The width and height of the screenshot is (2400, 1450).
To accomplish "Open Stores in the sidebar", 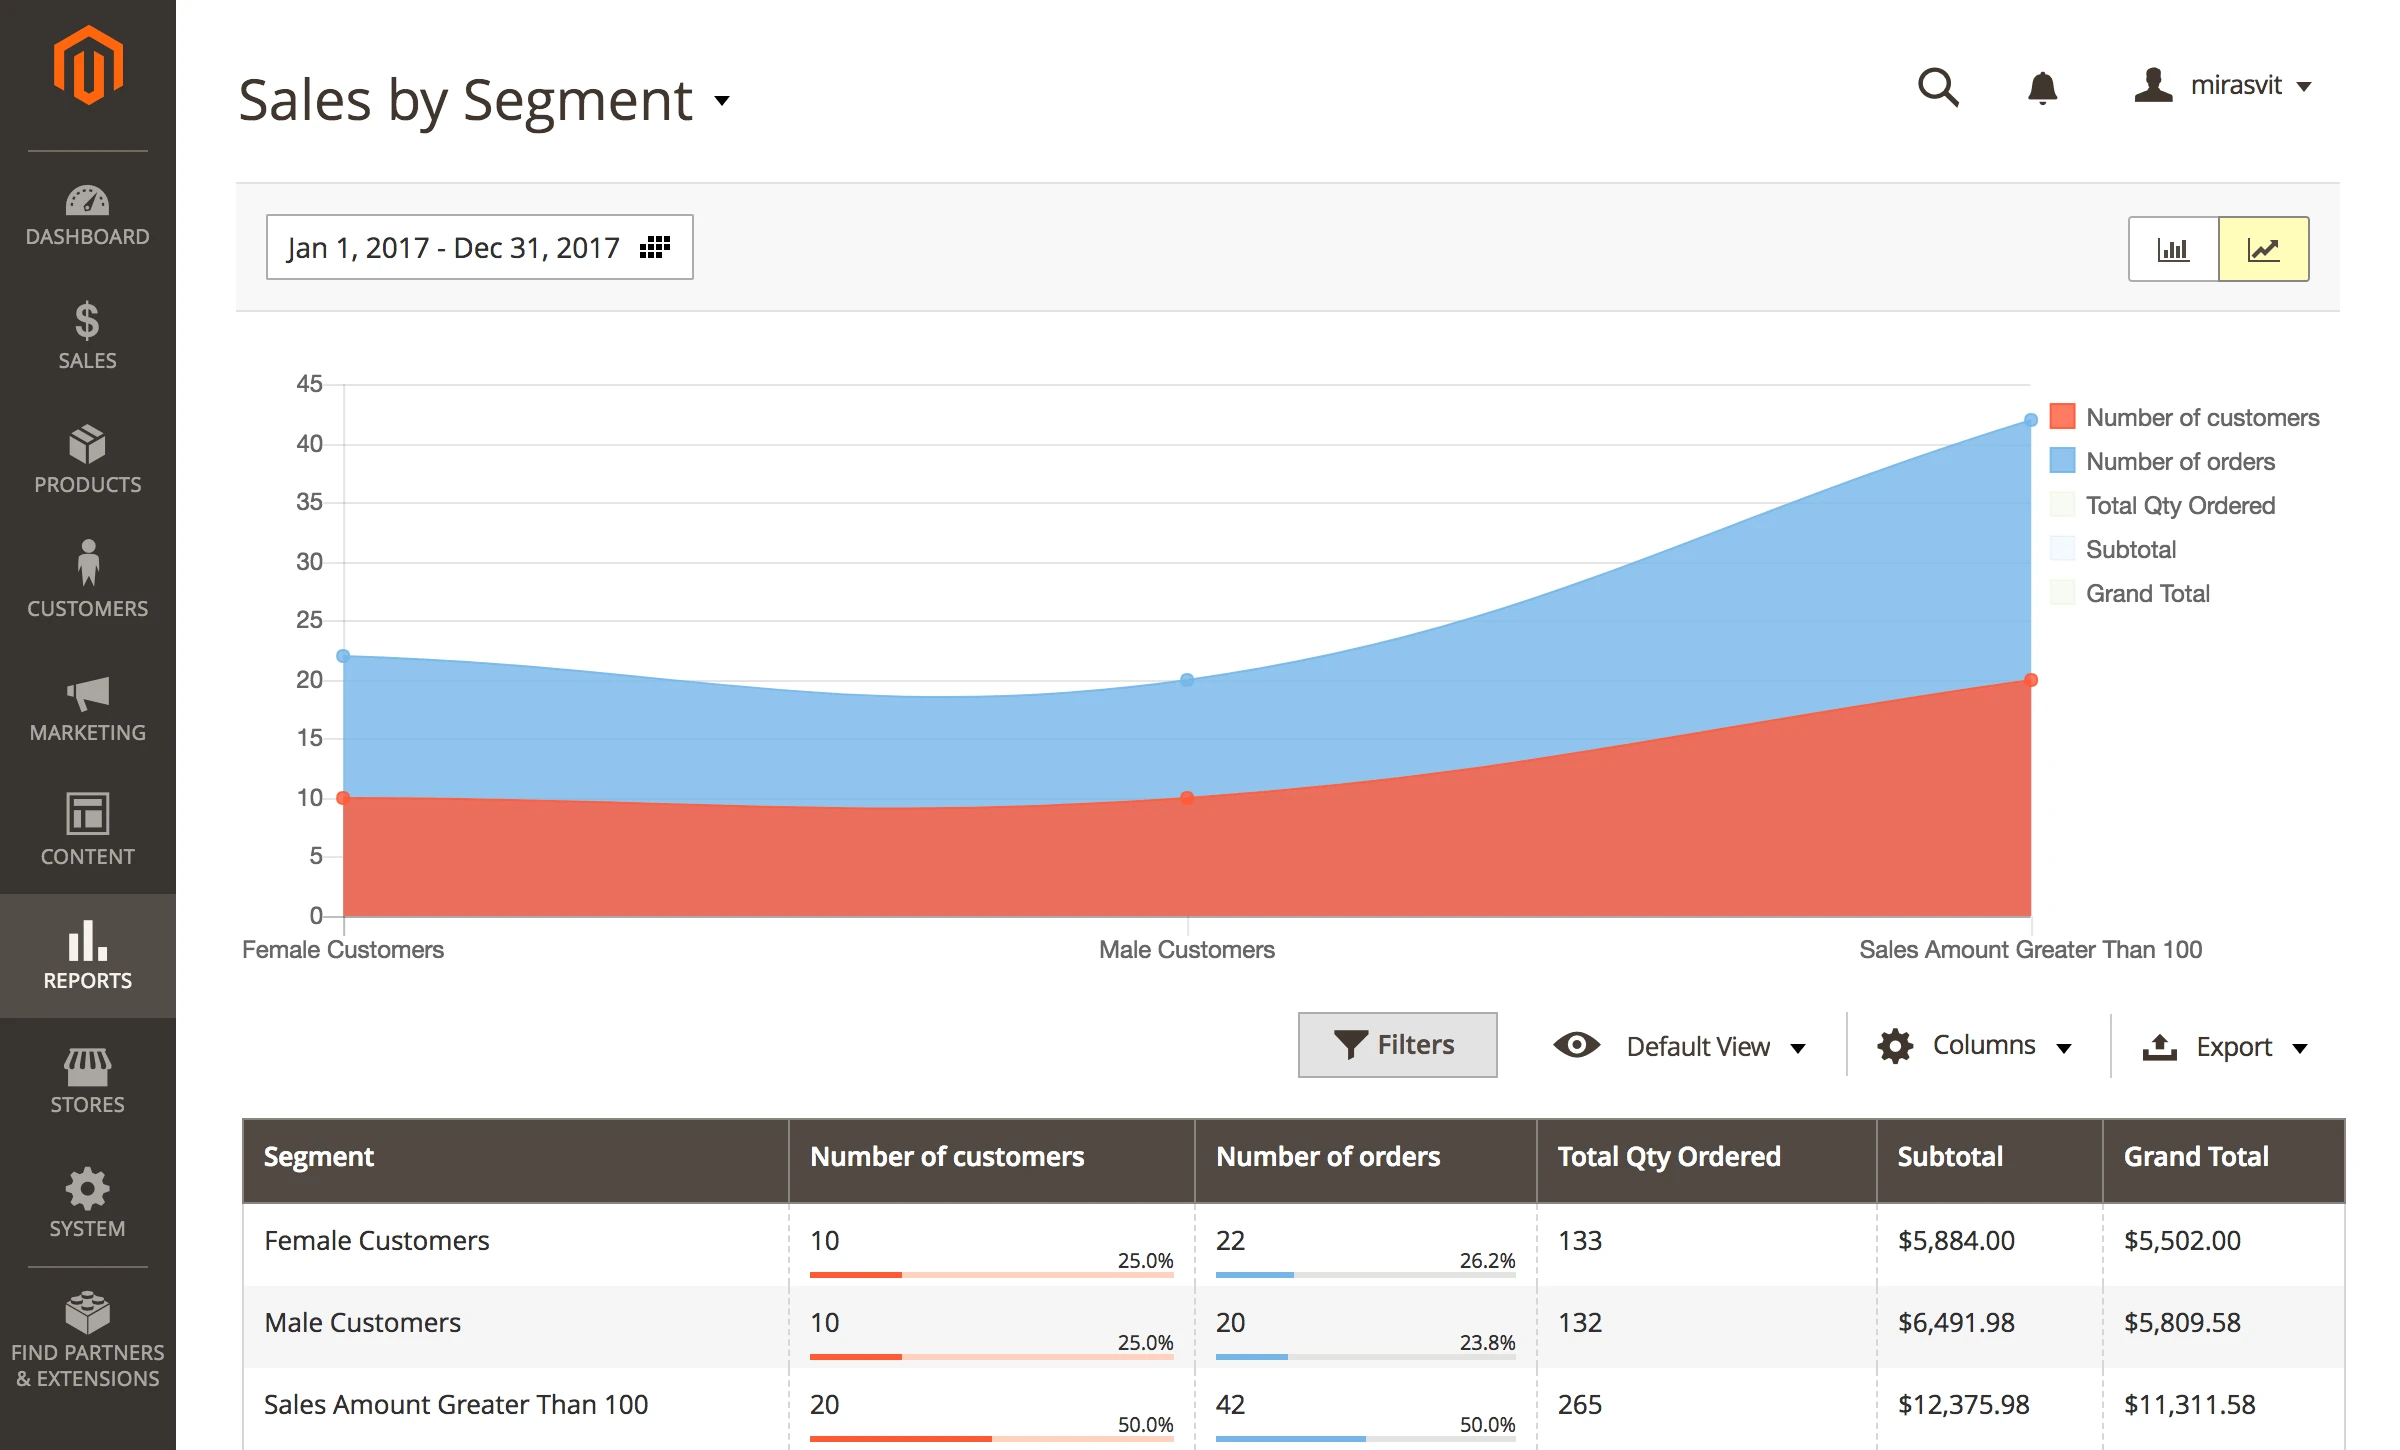I will 88,1080.
